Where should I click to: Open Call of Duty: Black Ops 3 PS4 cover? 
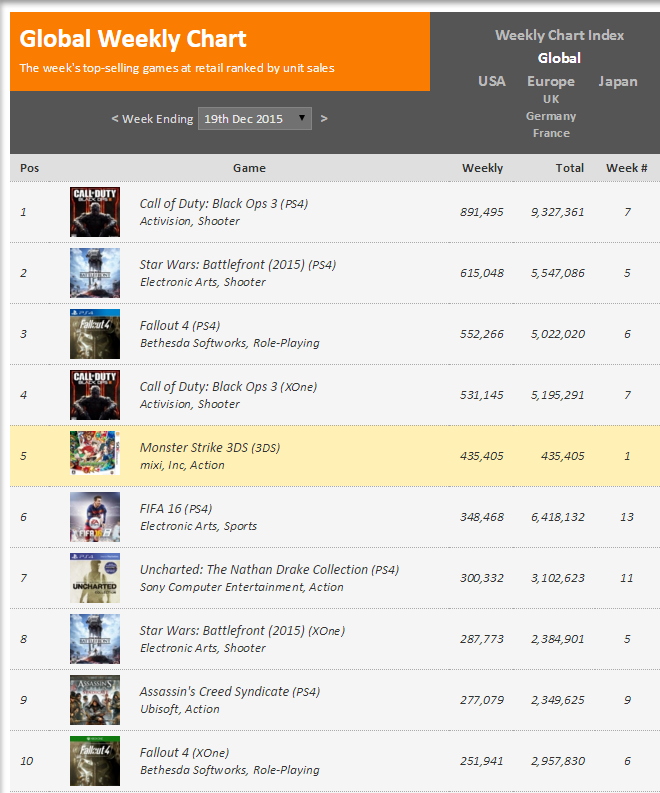point(95,212)
